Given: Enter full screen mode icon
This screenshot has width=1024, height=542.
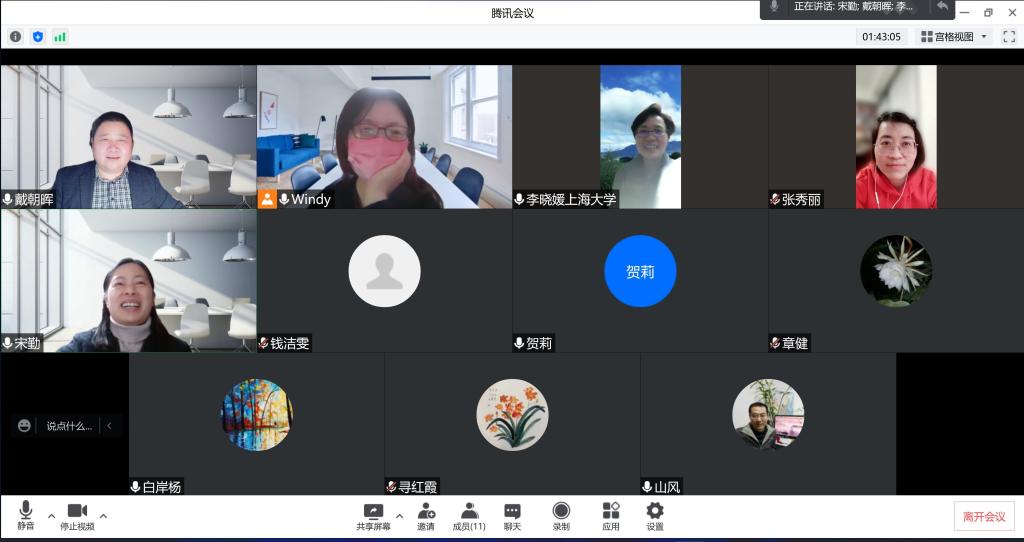Looking at the screenshot, I should tap(1009, 37).
